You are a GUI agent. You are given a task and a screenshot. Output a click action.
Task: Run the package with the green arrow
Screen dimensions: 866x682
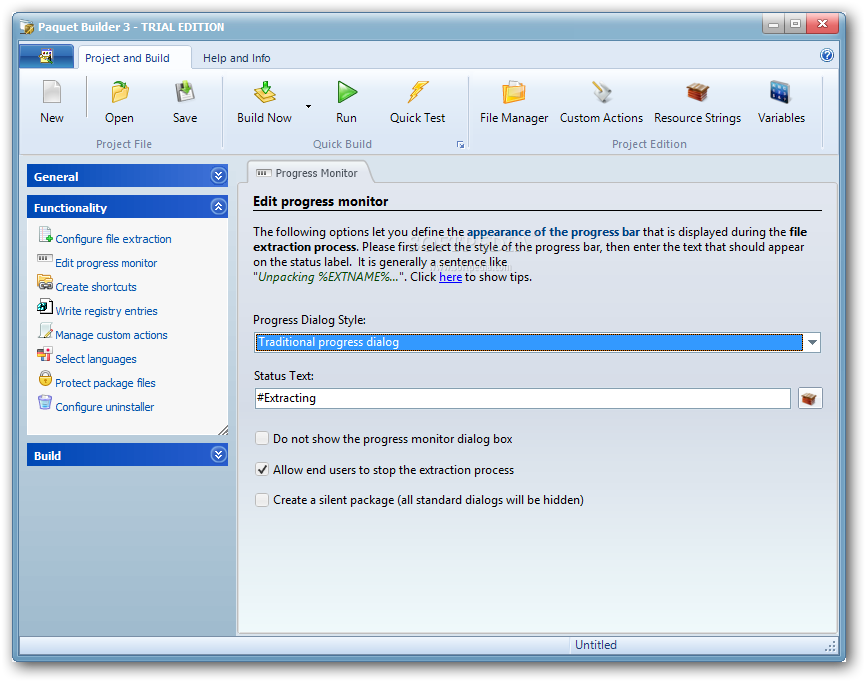[x=347, y=92]
